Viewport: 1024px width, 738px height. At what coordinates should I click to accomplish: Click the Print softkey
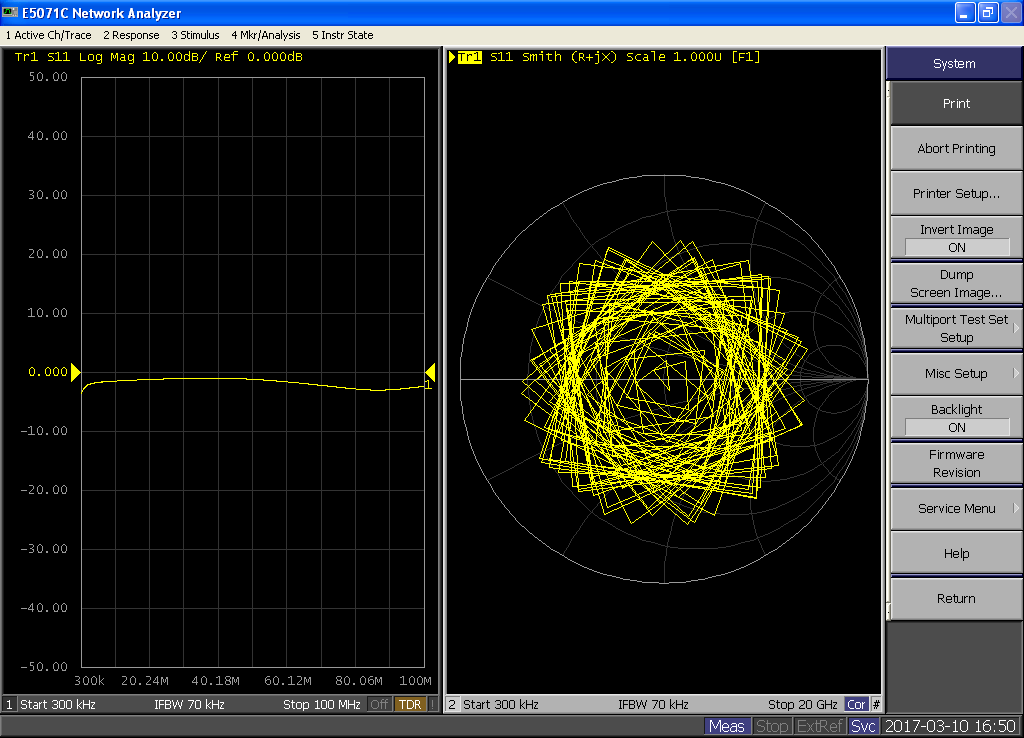coord(956,103)
